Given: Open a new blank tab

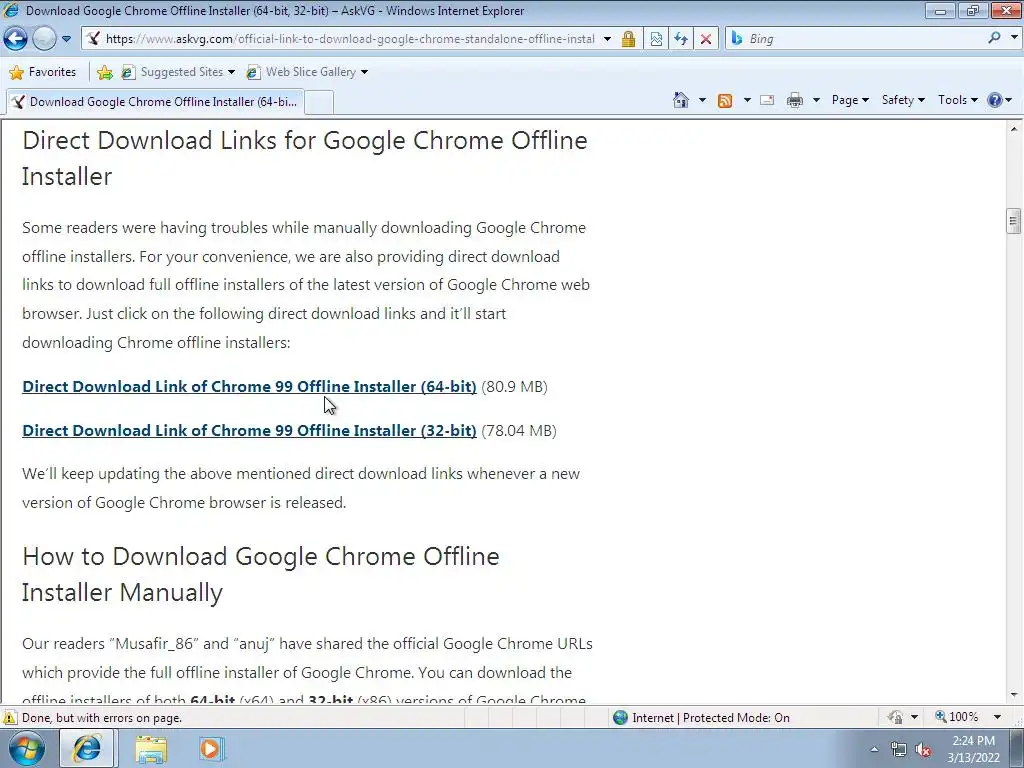Looking at the screenshot, I should click(320, 103).
